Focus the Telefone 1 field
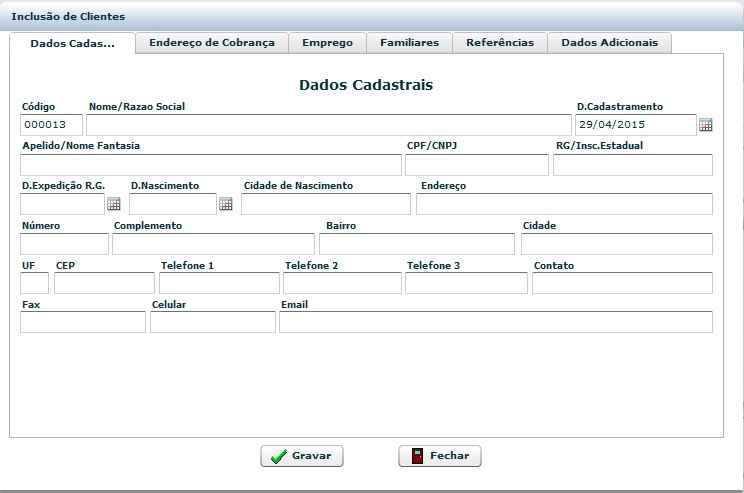Screen dimensions: 744x493 (x=219, y=283)
